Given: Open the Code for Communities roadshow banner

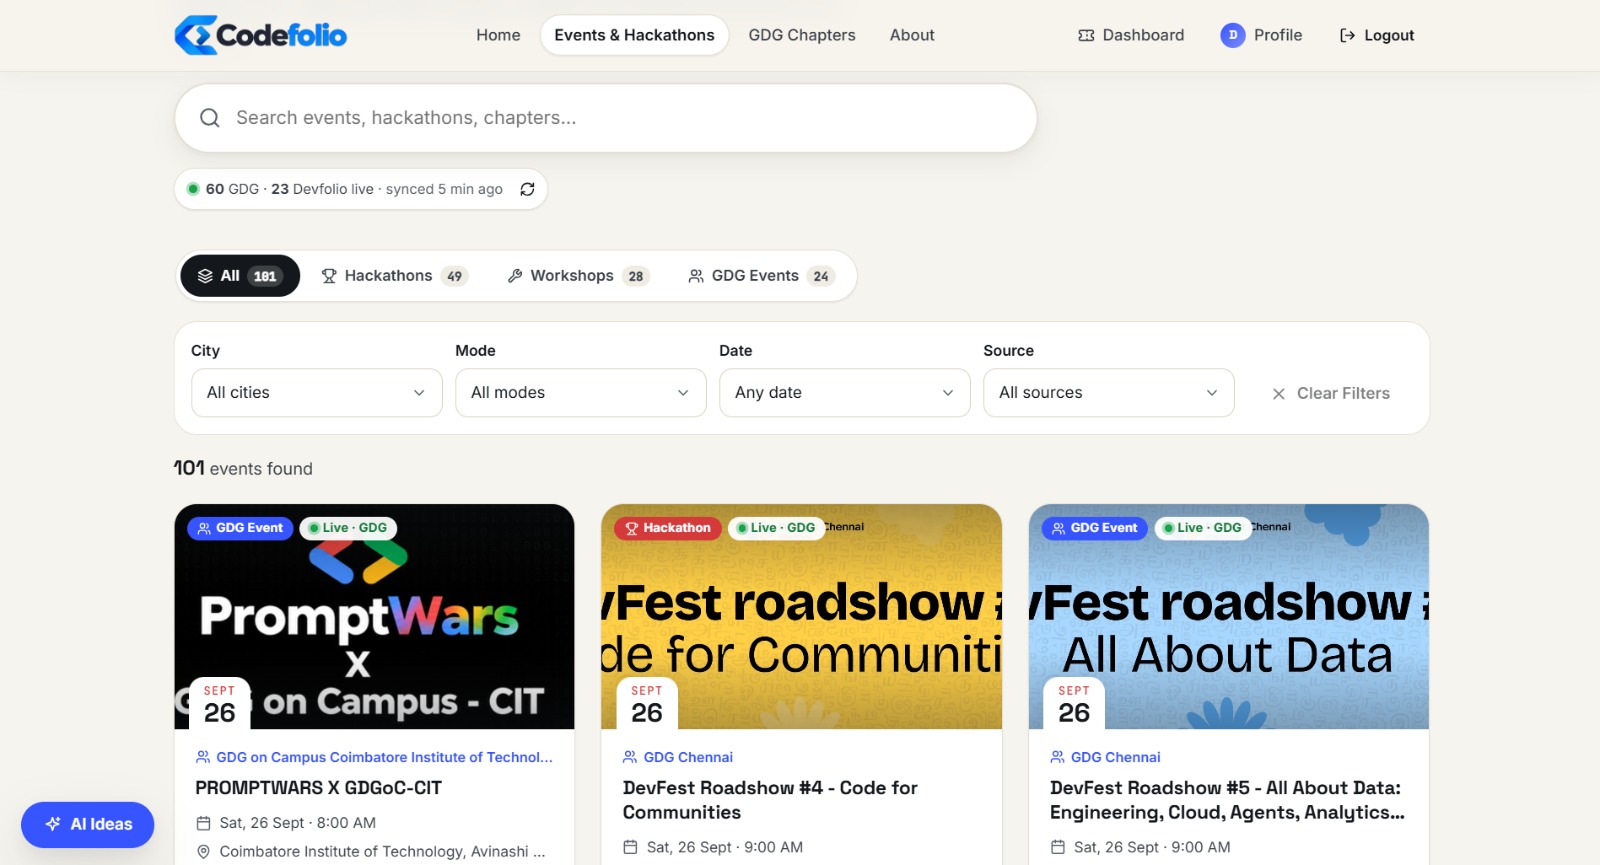Looking at the screenshot, I should tap(801, 616).
